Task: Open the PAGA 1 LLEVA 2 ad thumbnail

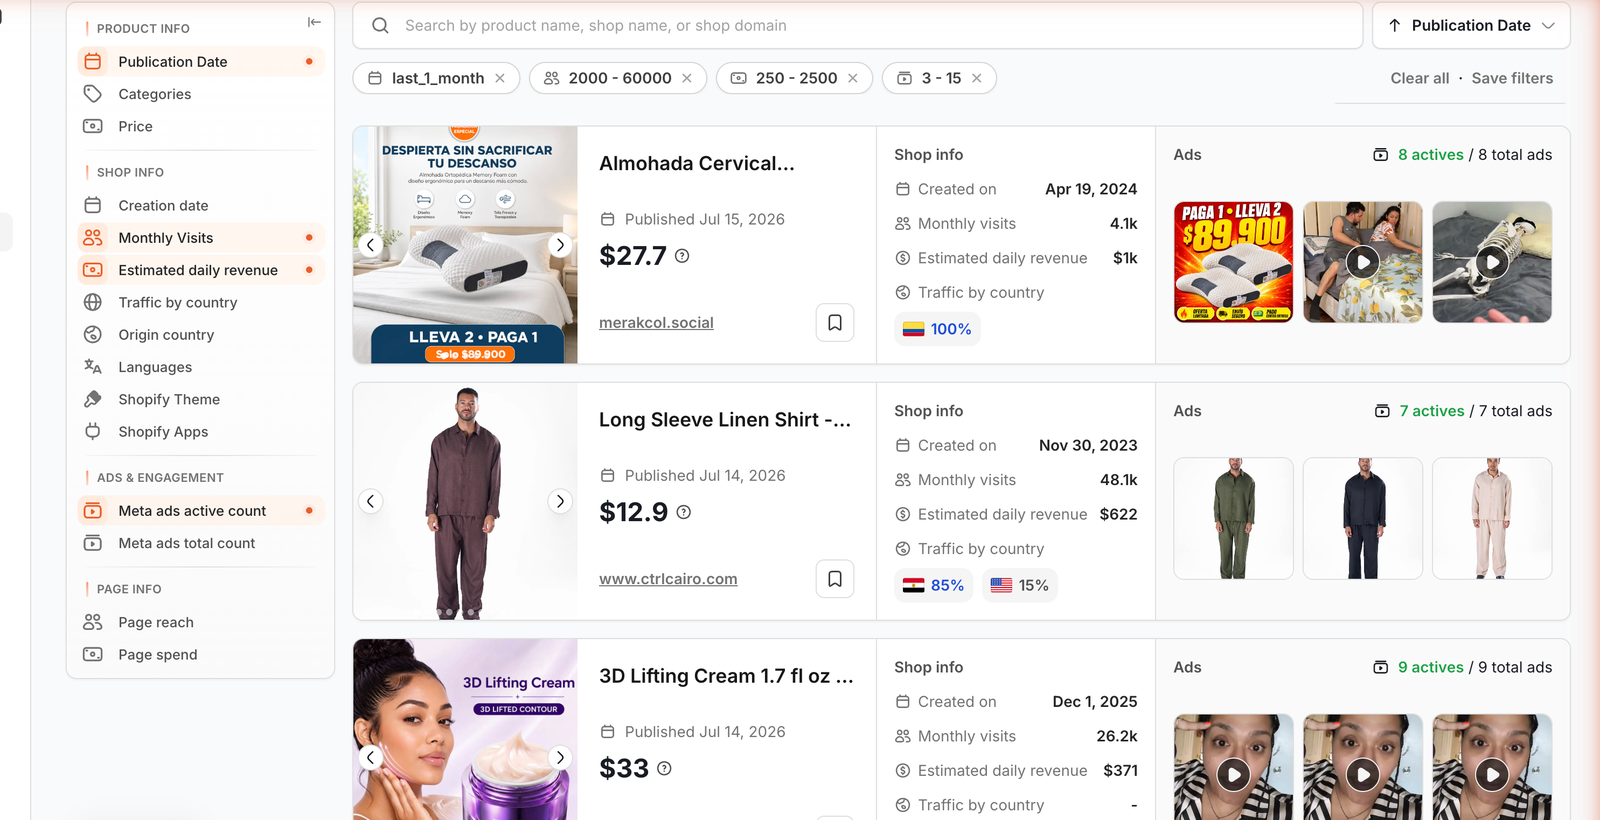Action: pyautogui.click(x=1233, y=262)
